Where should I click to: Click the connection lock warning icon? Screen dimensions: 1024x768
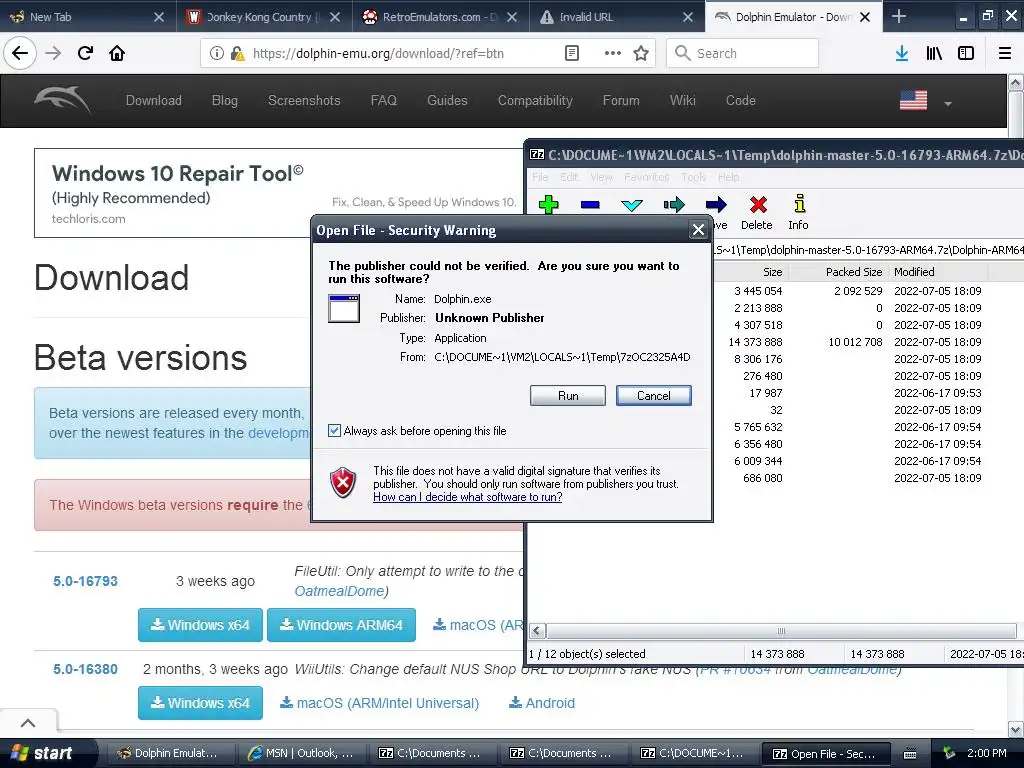click(238, 53)
